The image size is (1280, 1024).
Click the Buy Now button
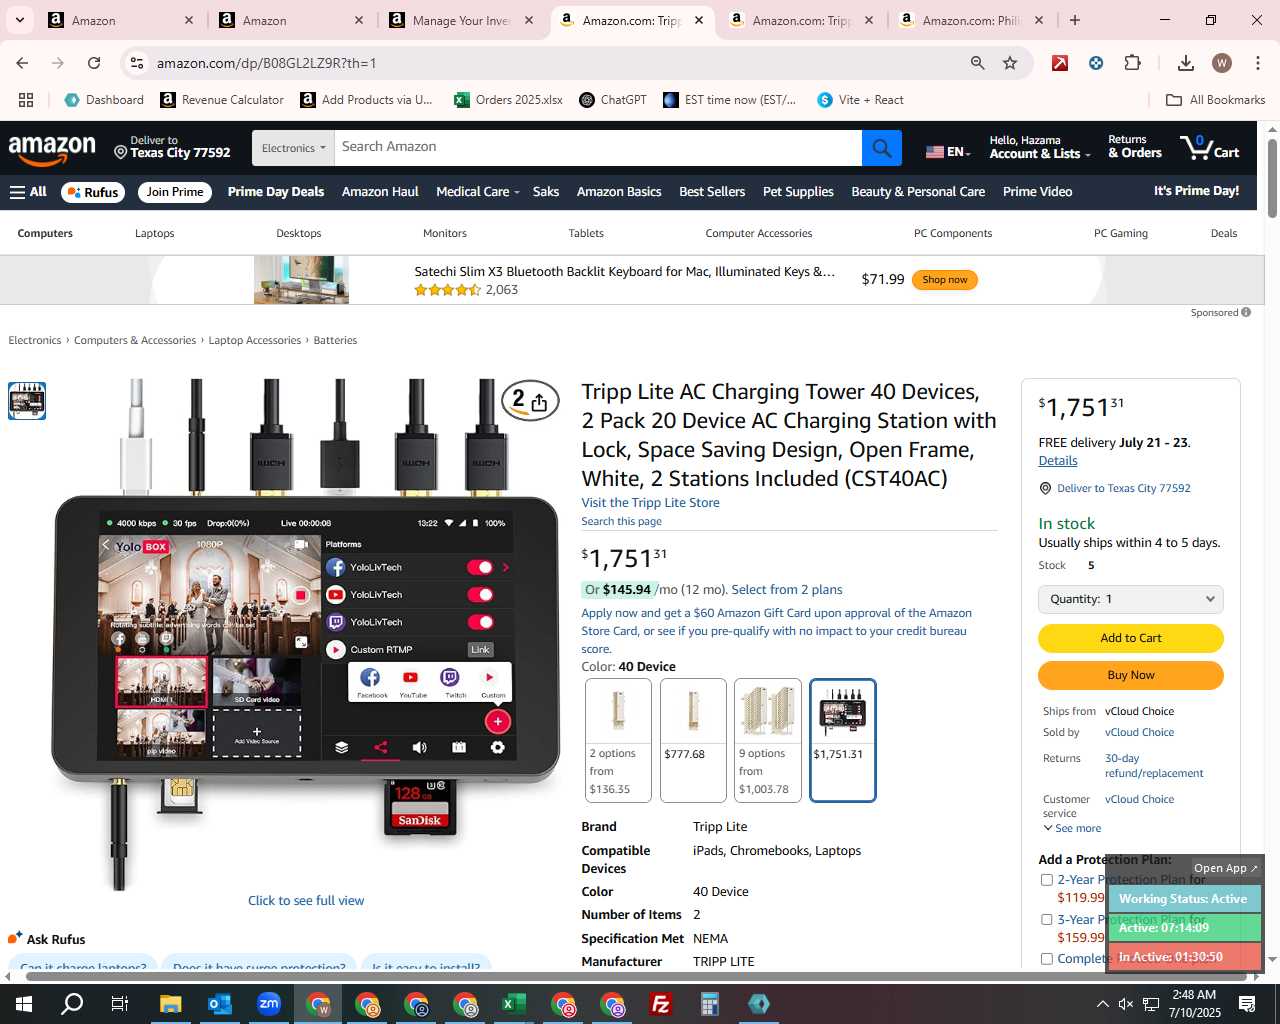click(x=1130, y=675)
